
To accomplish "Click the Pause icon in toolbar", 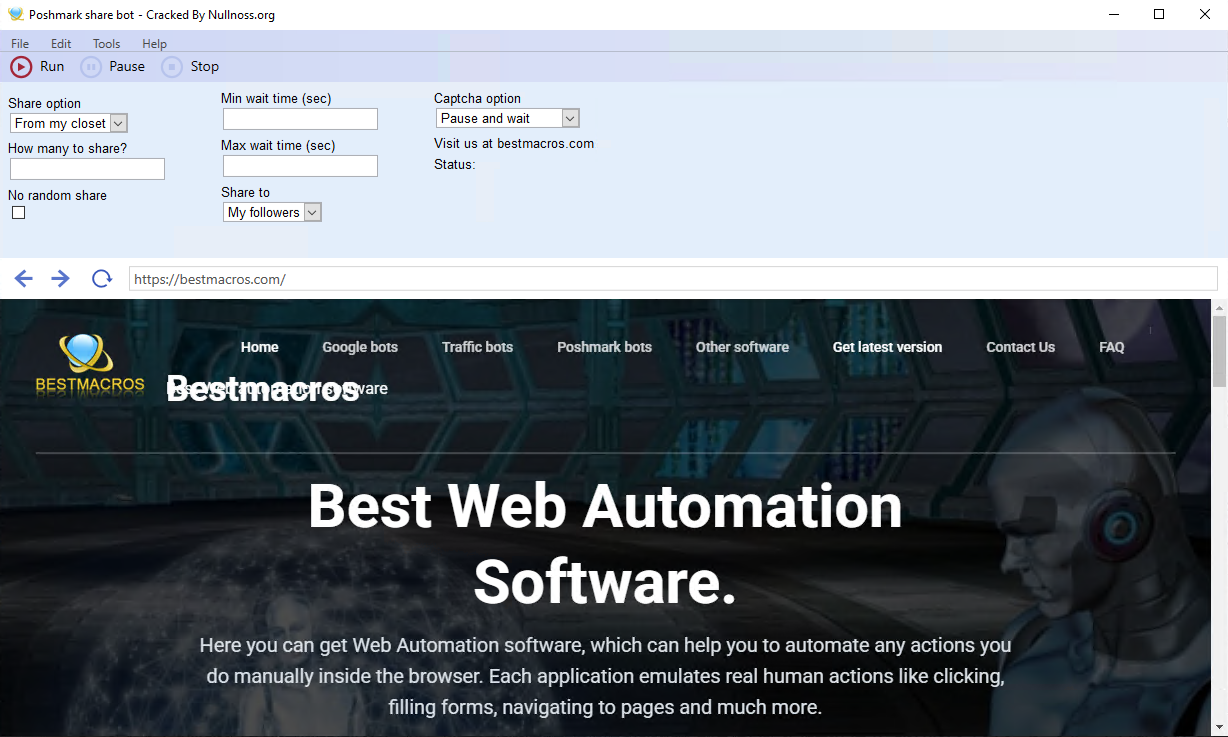I will click(x=91, y=67).
